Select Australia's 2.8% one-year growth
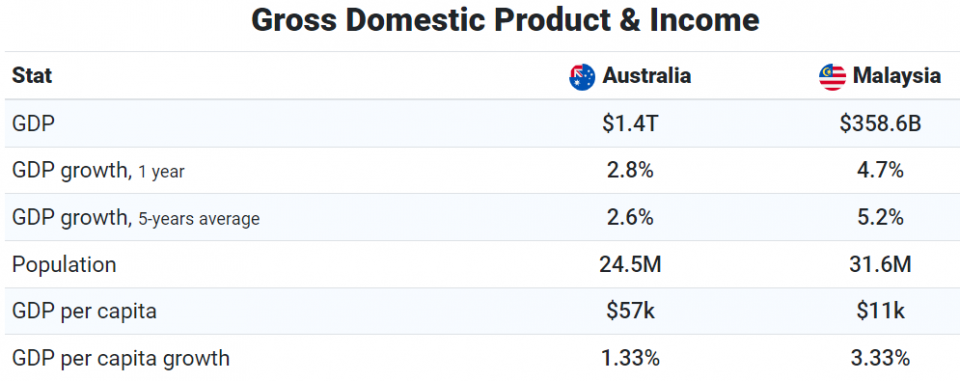The height and width of the screenshot is (381, 960). tap(630, 171)
